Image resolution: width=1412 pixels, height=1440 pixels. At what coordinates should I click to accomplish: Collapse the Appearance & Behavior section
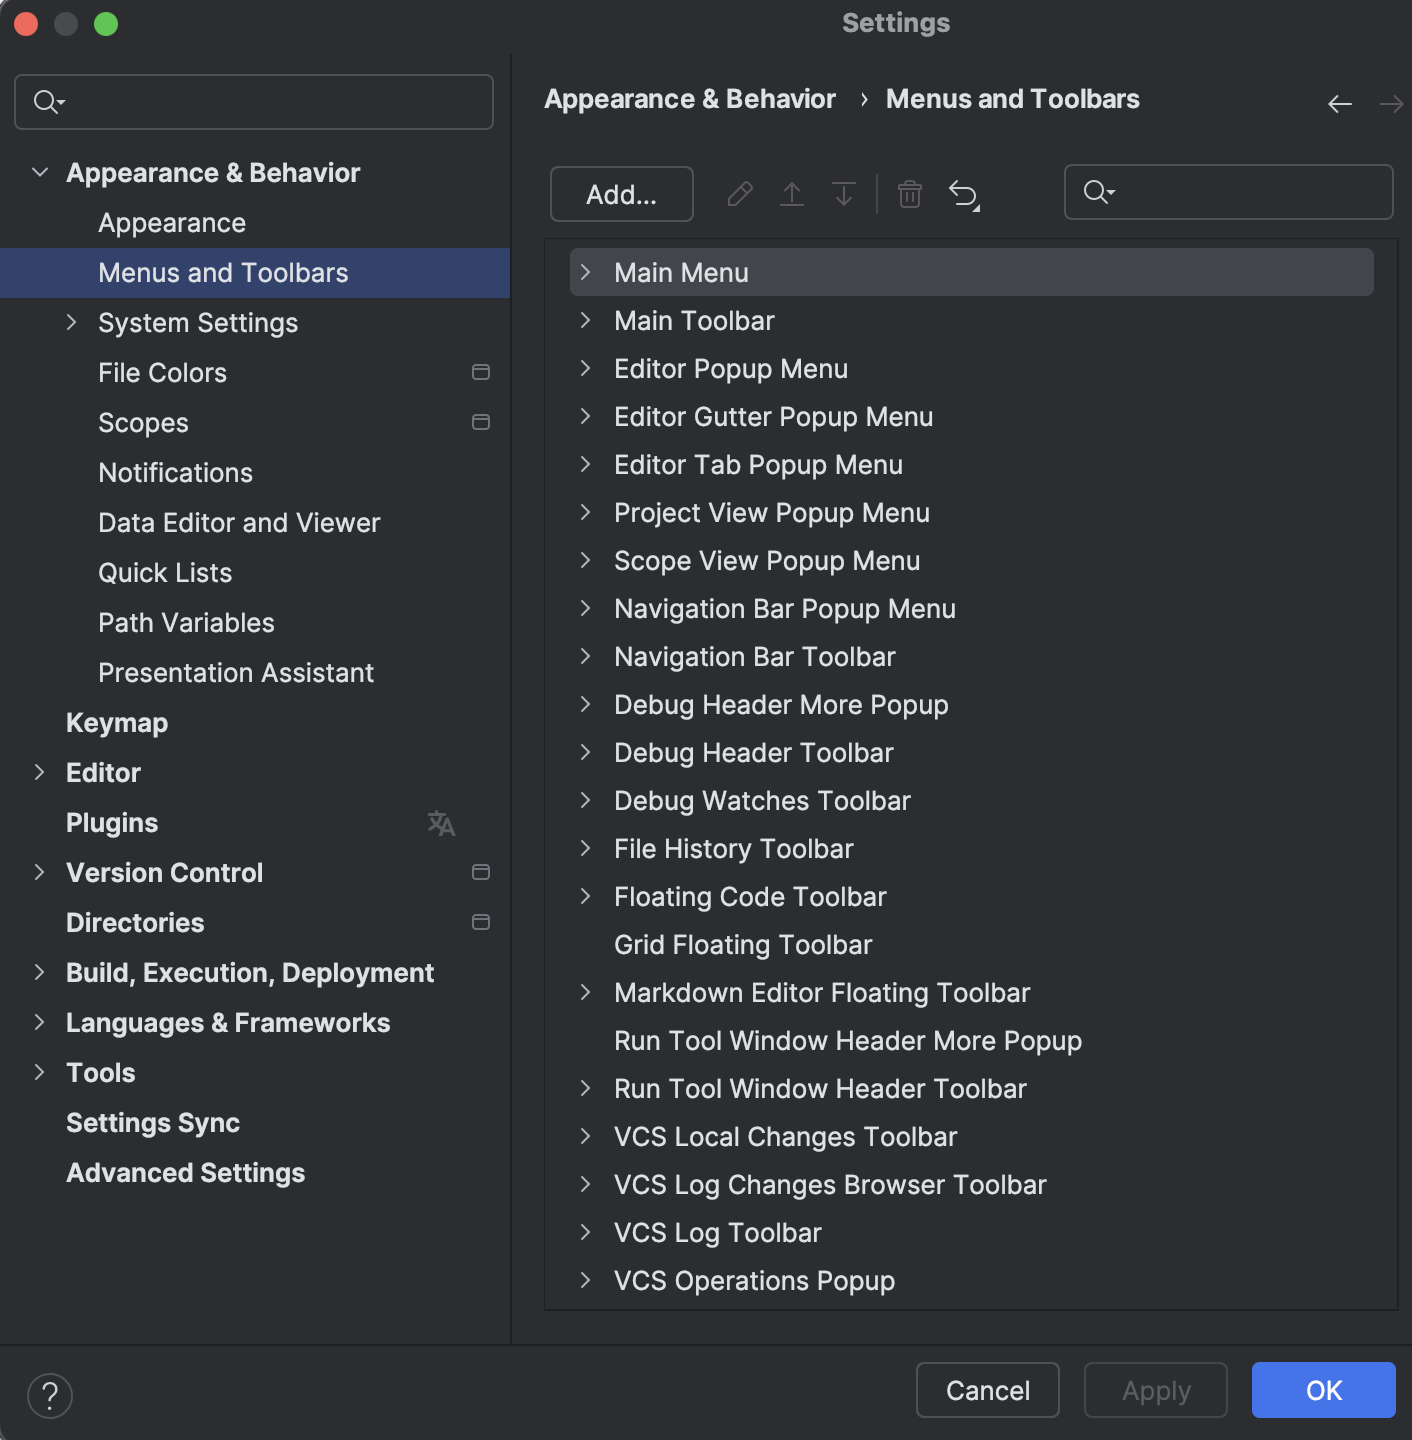(40, 172)
